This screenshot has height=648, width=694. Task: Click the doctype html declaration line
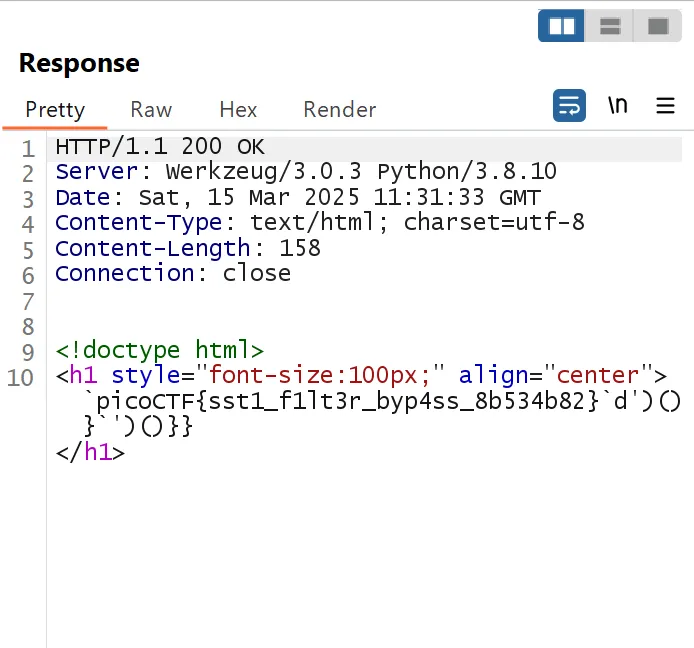tap(159, 350)
